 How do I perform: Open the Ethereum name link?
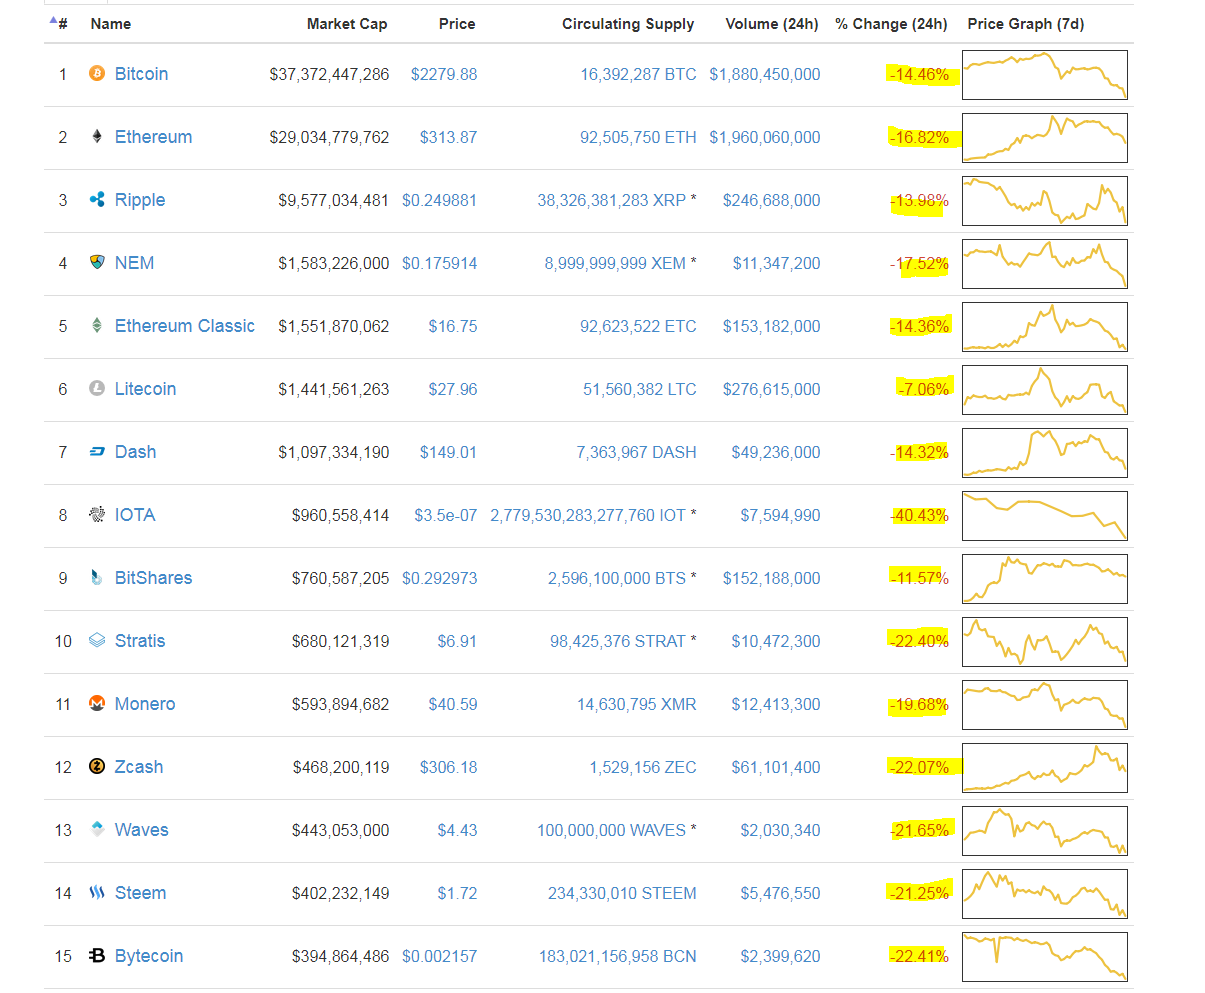153,137
